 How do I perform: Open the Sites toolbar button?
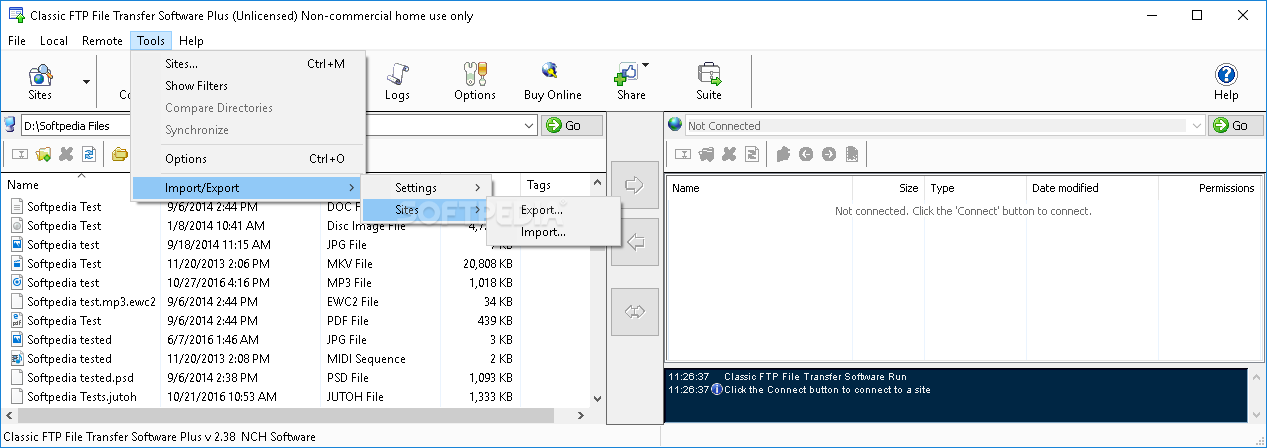[x=40, y=81]
